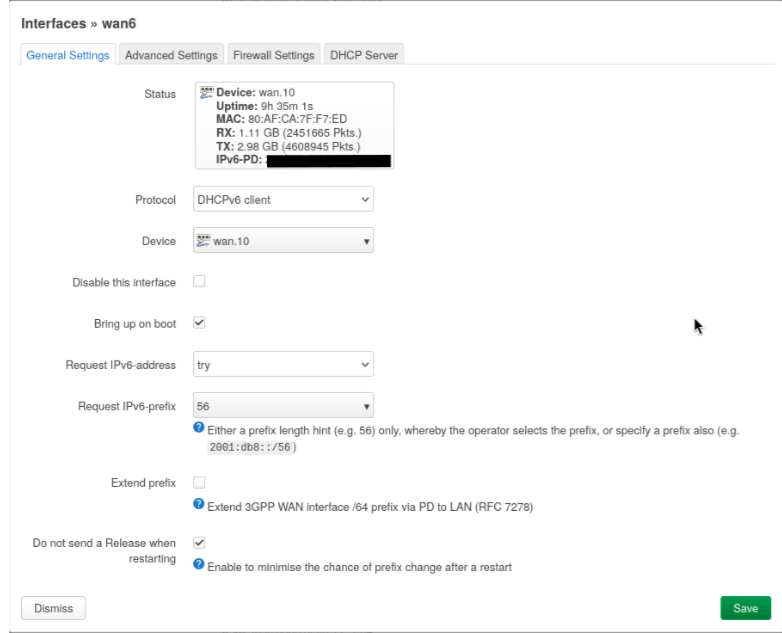This screenshot has width=782, height=633.
Task: Open the DHCP Server tab
Action: [364, 55]
